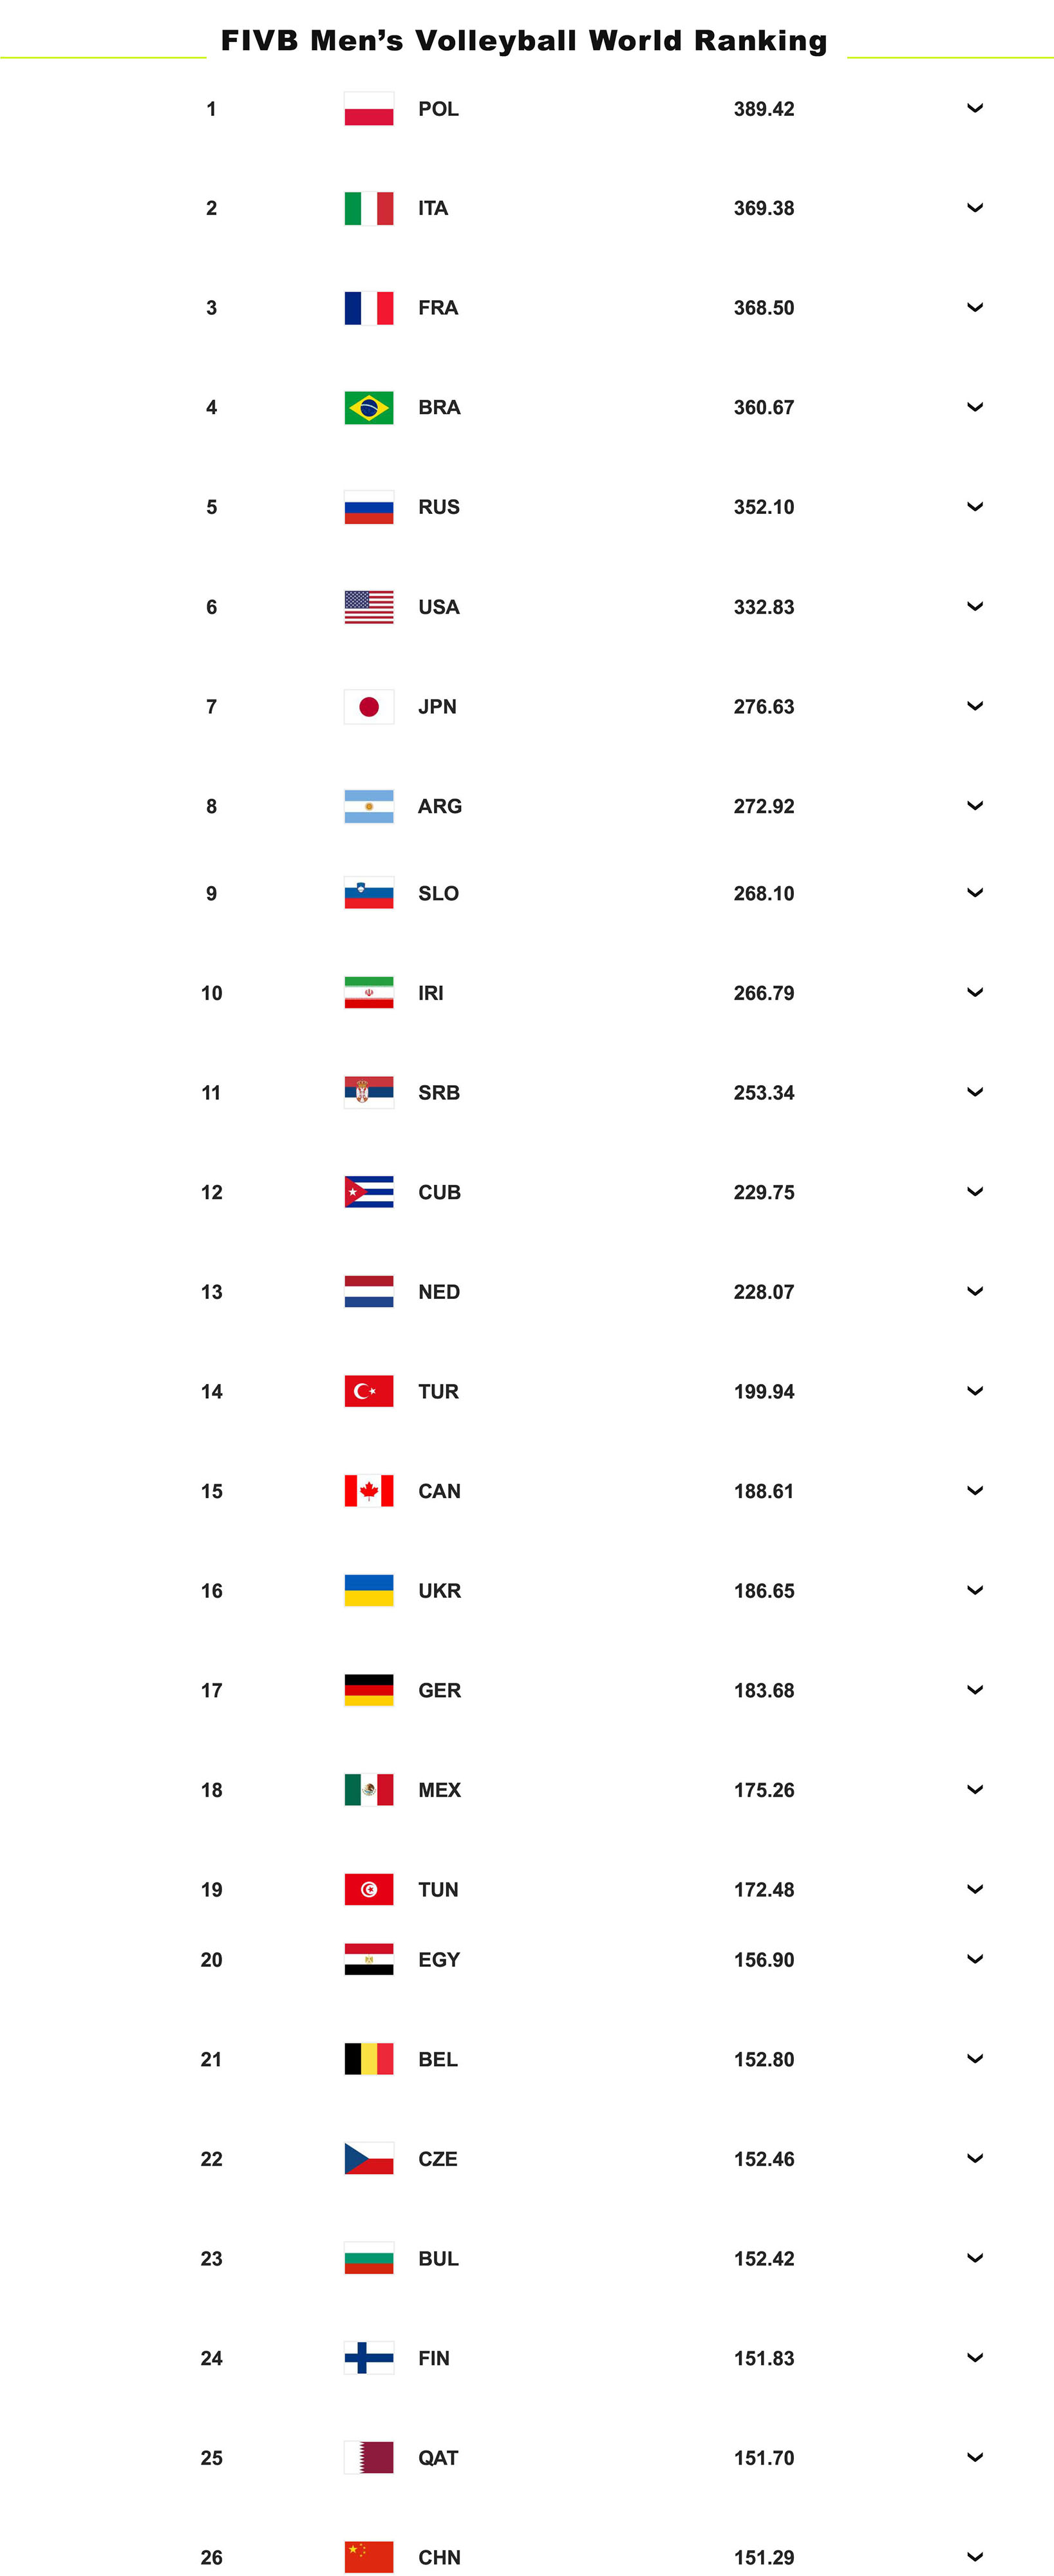The image size is (1054, 2576).
Task: Click the Brazil flag icon
Action: pyautogui.click(x=368, y=407)
